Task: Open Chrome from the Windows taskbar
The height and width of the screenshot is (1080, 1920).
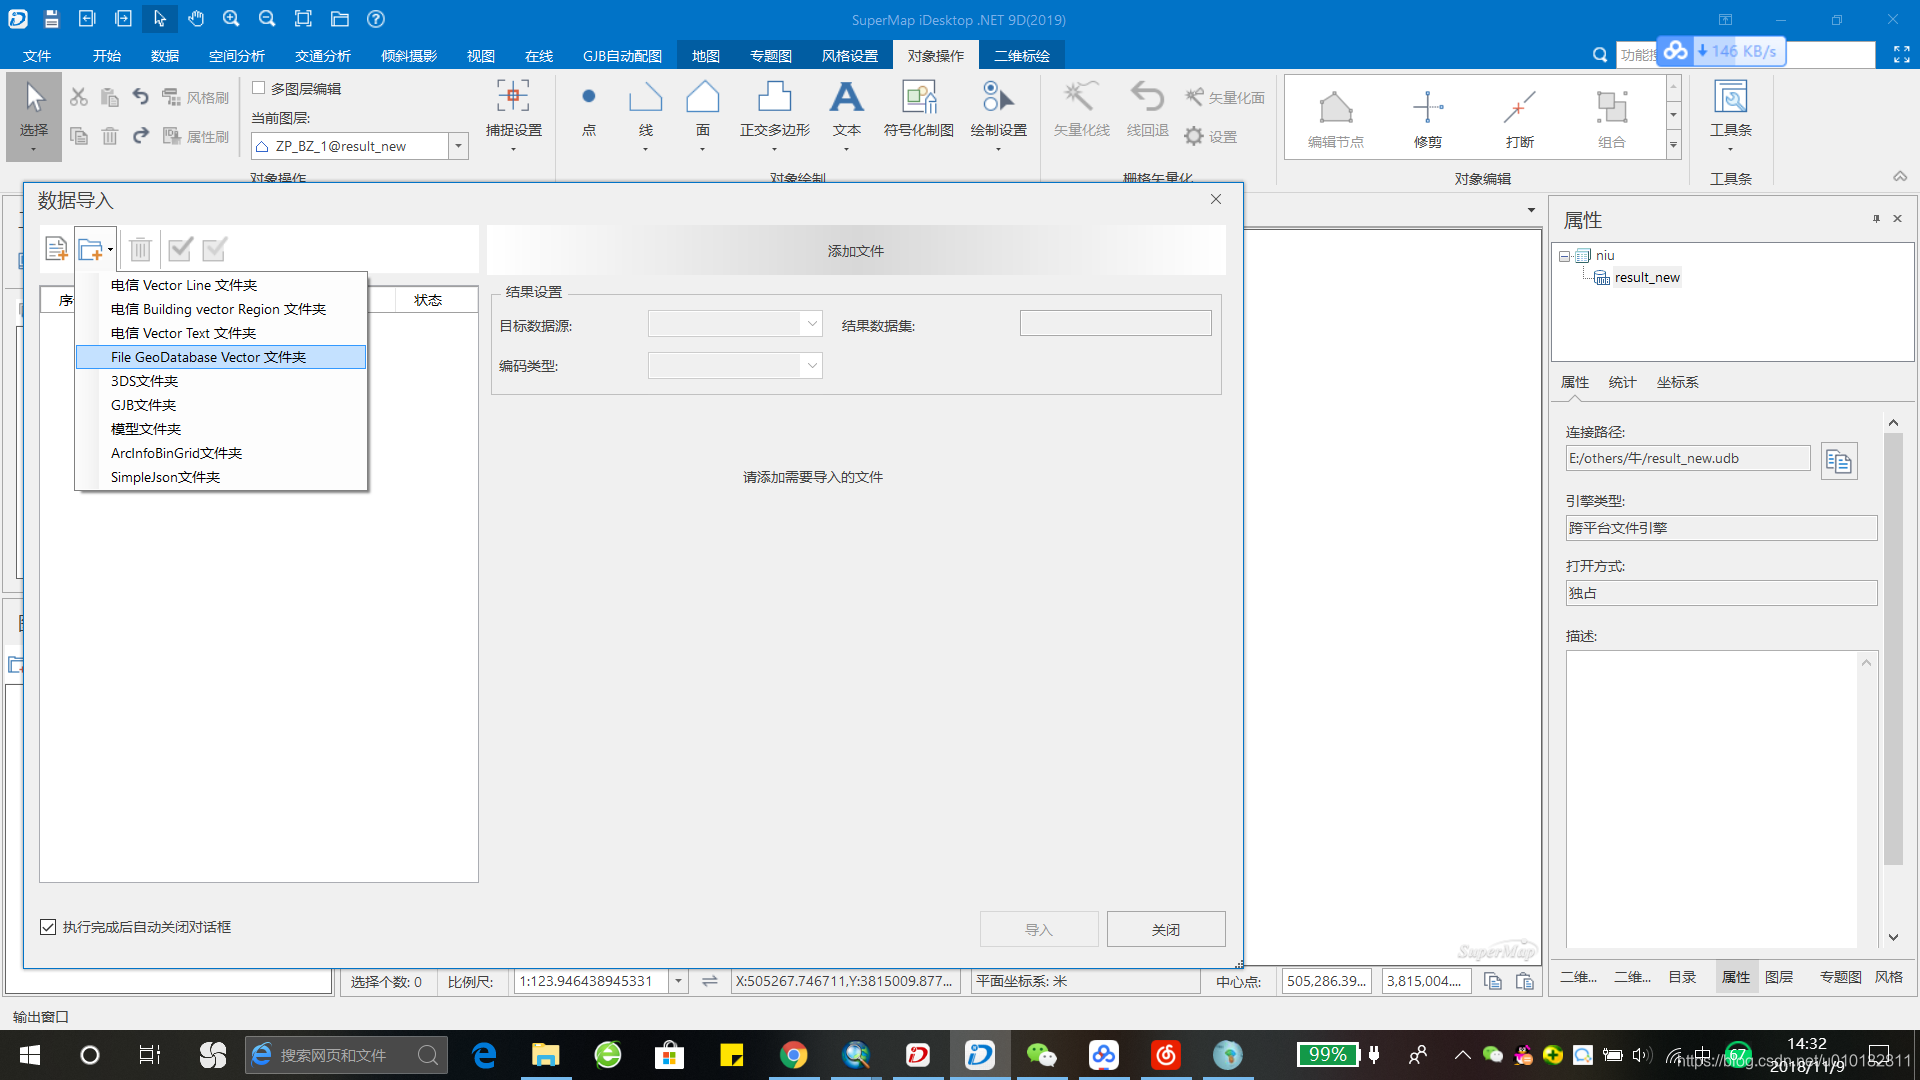Action: [x=793, y=1055]
